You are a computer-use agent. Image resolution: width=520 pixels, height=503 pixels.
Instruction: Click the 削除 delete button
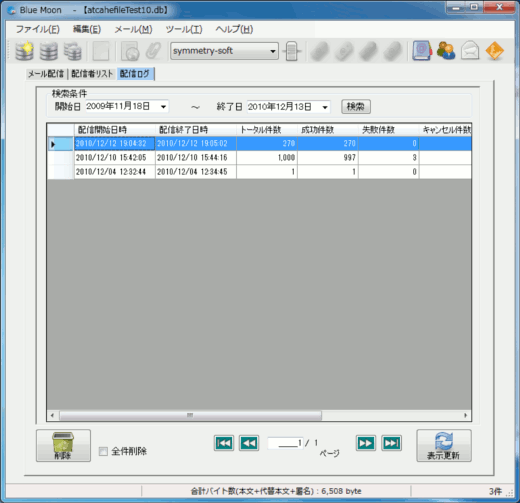tap(63, 446)
